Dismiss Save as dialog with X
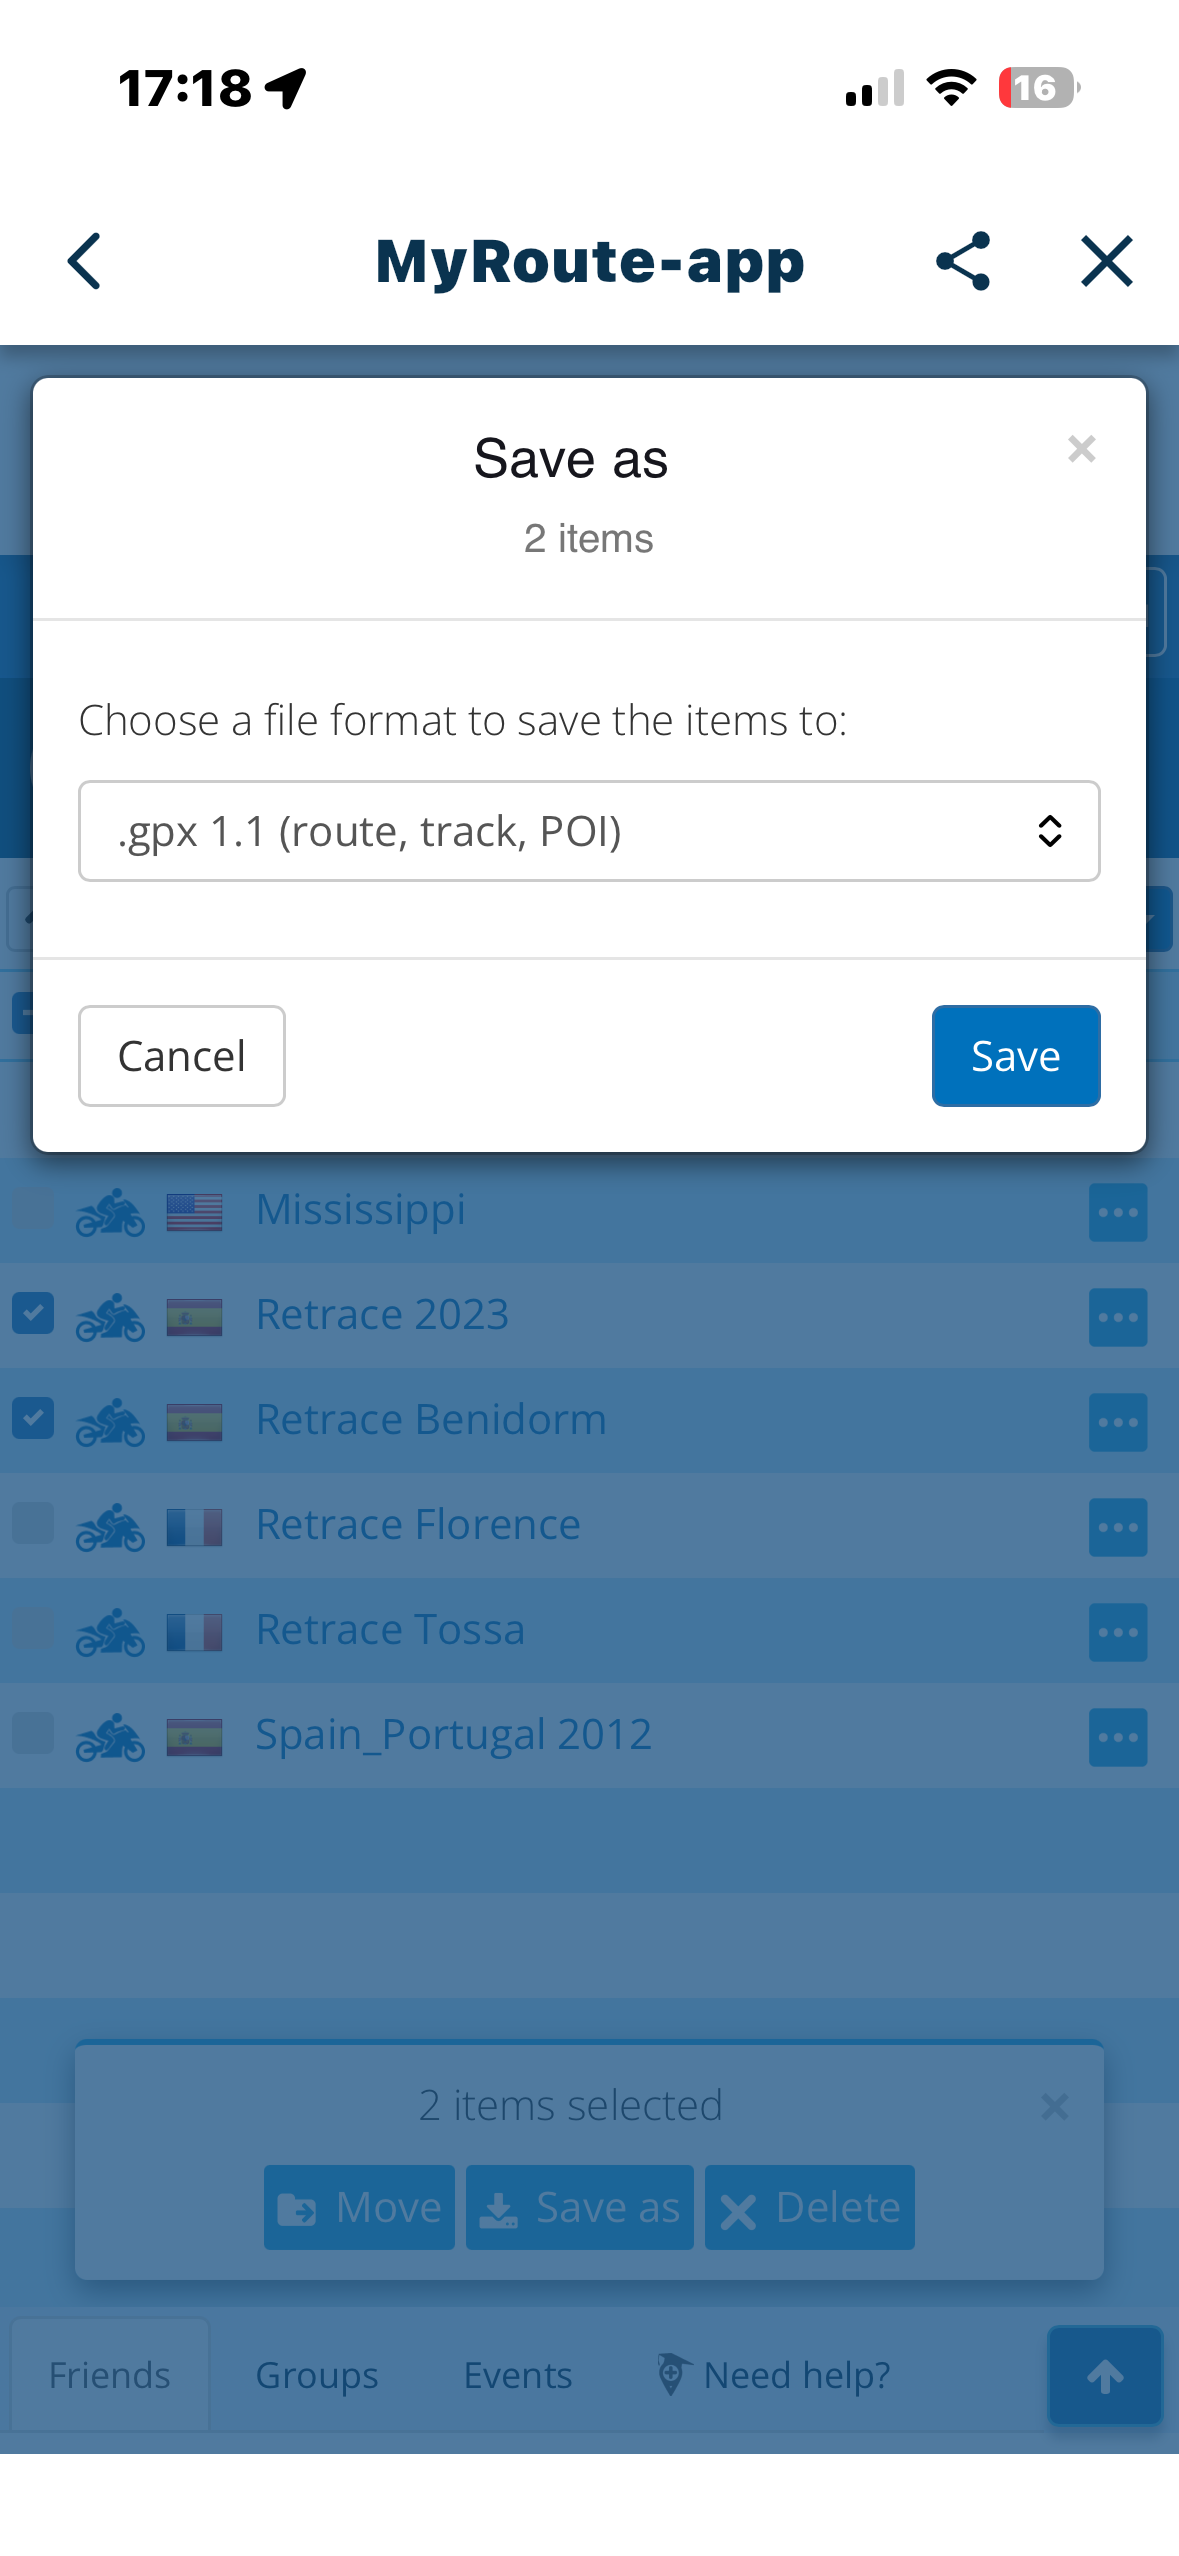Image resolution: width=1179 pixels, height=2556 pixels. click(x=1081, y=449)
